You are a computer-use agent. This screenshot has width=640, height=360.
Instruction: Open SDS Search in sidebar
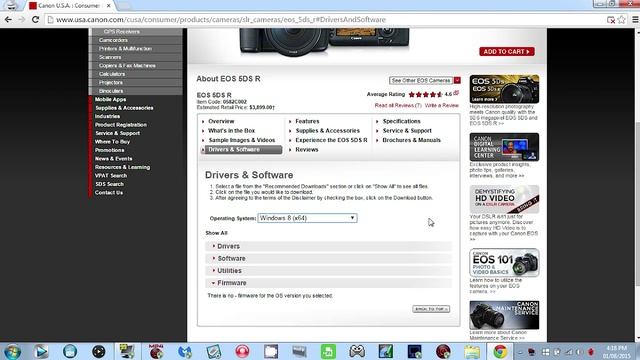(x=109, y=184)
